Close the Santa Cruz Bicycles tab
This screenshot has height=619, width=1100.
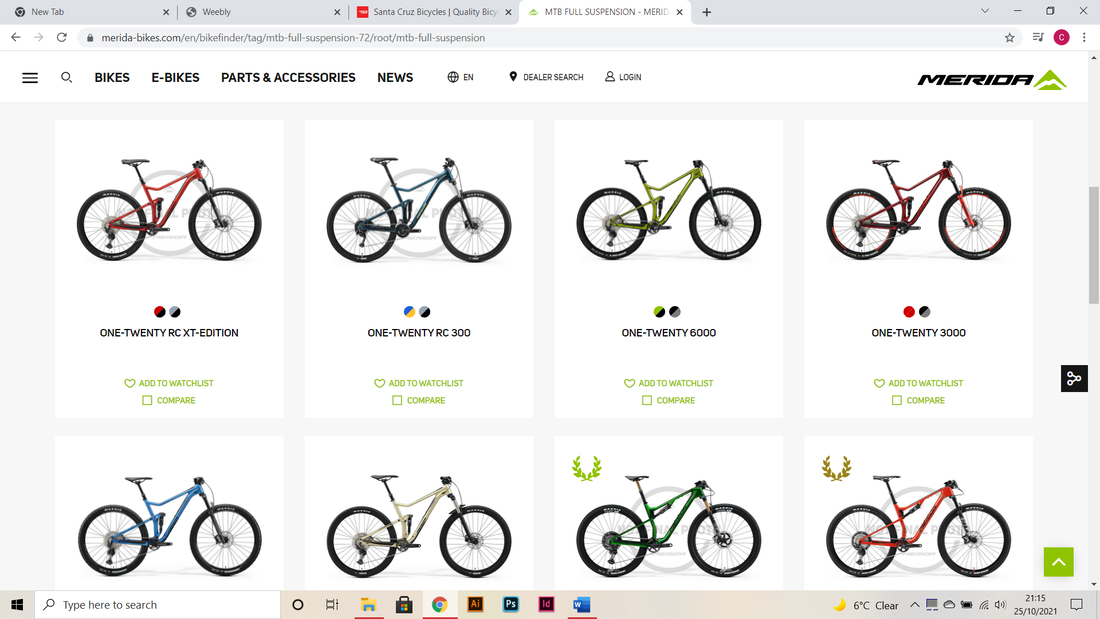pyautogui.click(x=508, y=12)
